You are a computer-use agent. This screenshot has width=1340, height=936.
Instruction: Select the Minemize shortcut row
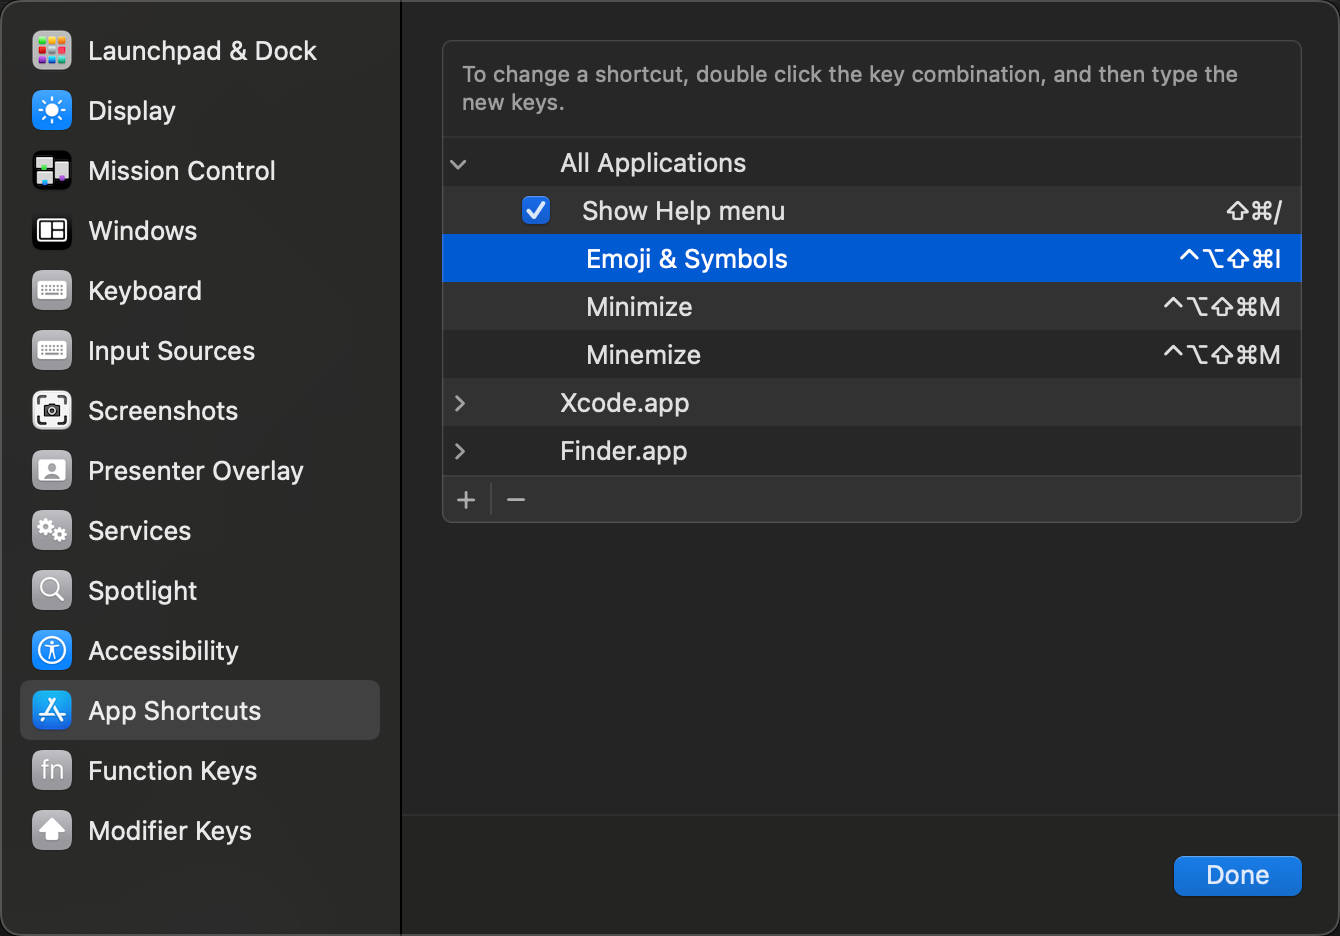(872, 355)
